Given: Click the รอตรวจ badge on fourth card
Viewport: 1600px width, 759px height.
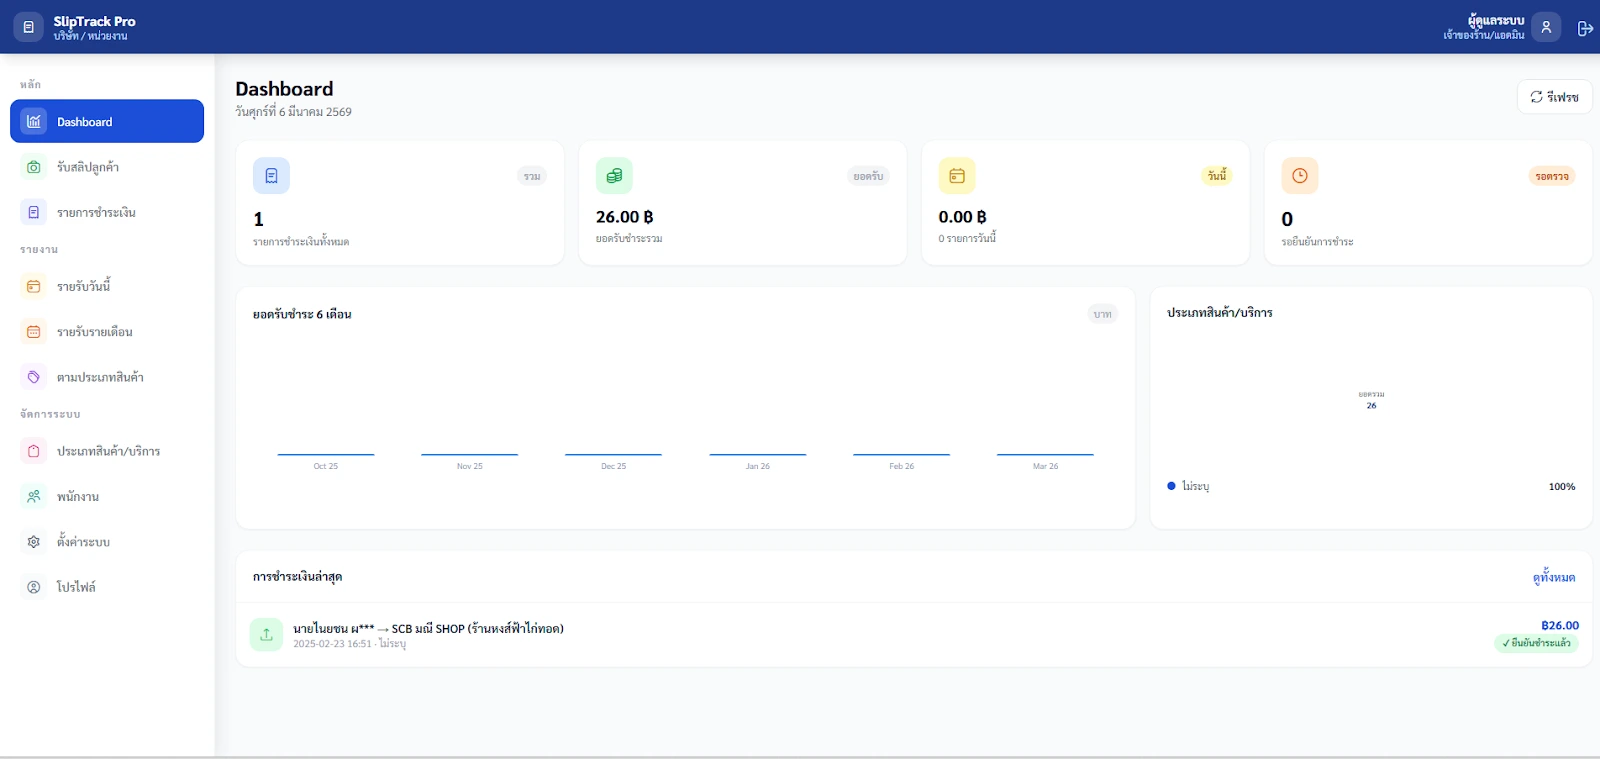Looking at the screenshot, I should [1552, 176].
